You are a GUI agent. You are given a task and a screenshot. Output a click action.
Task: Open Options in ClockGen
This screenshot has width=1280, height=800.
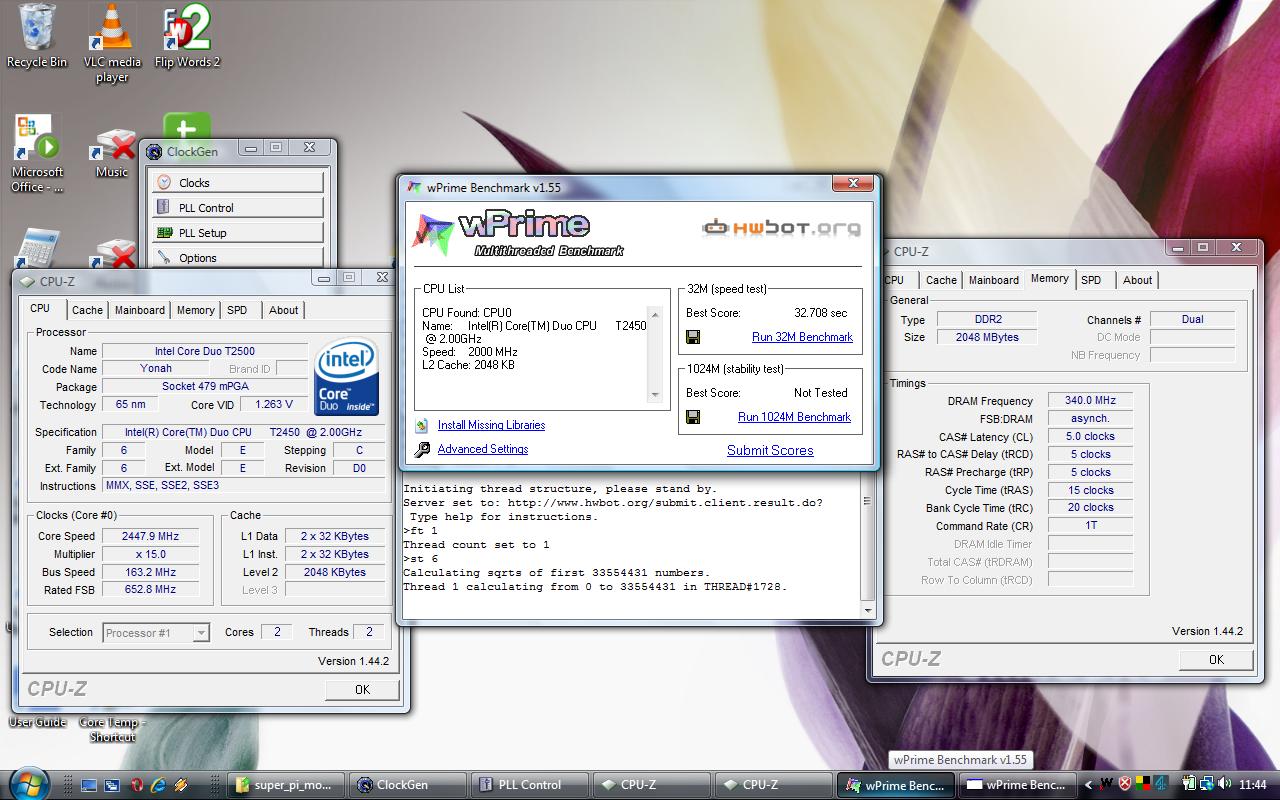click(238, 258)
